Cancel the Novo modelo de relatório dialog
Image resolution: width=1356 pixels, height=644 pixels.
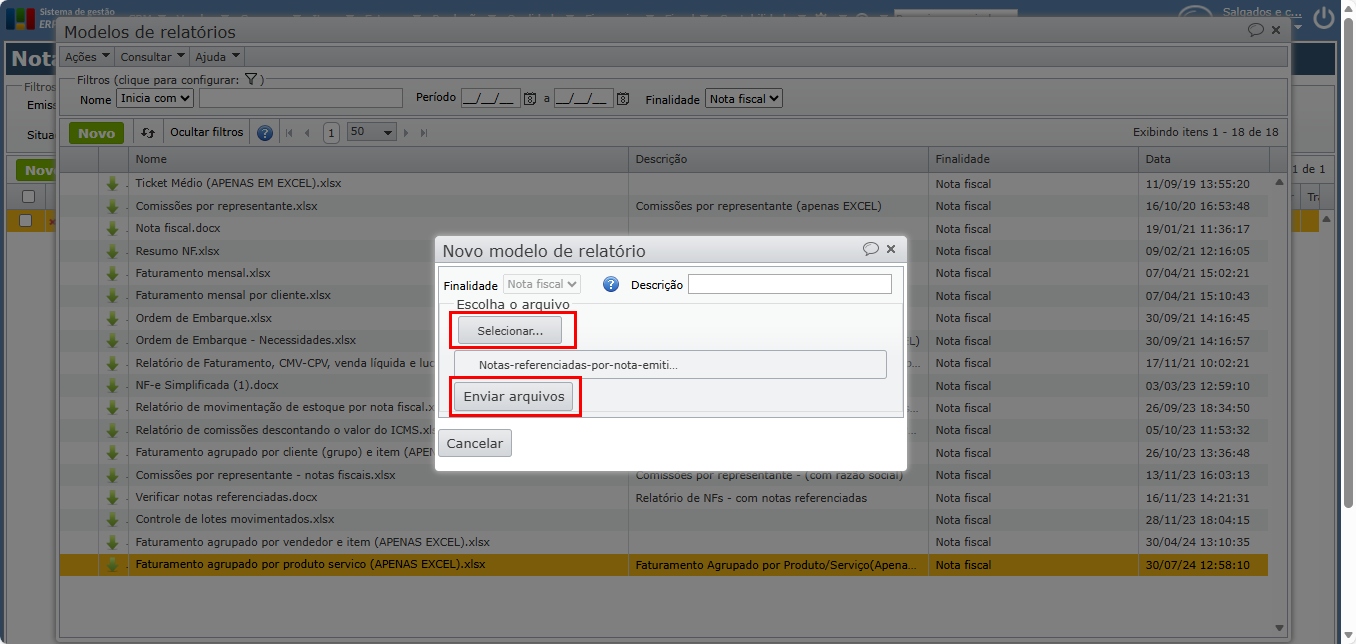pyautogui.click(x=475, y=443)
